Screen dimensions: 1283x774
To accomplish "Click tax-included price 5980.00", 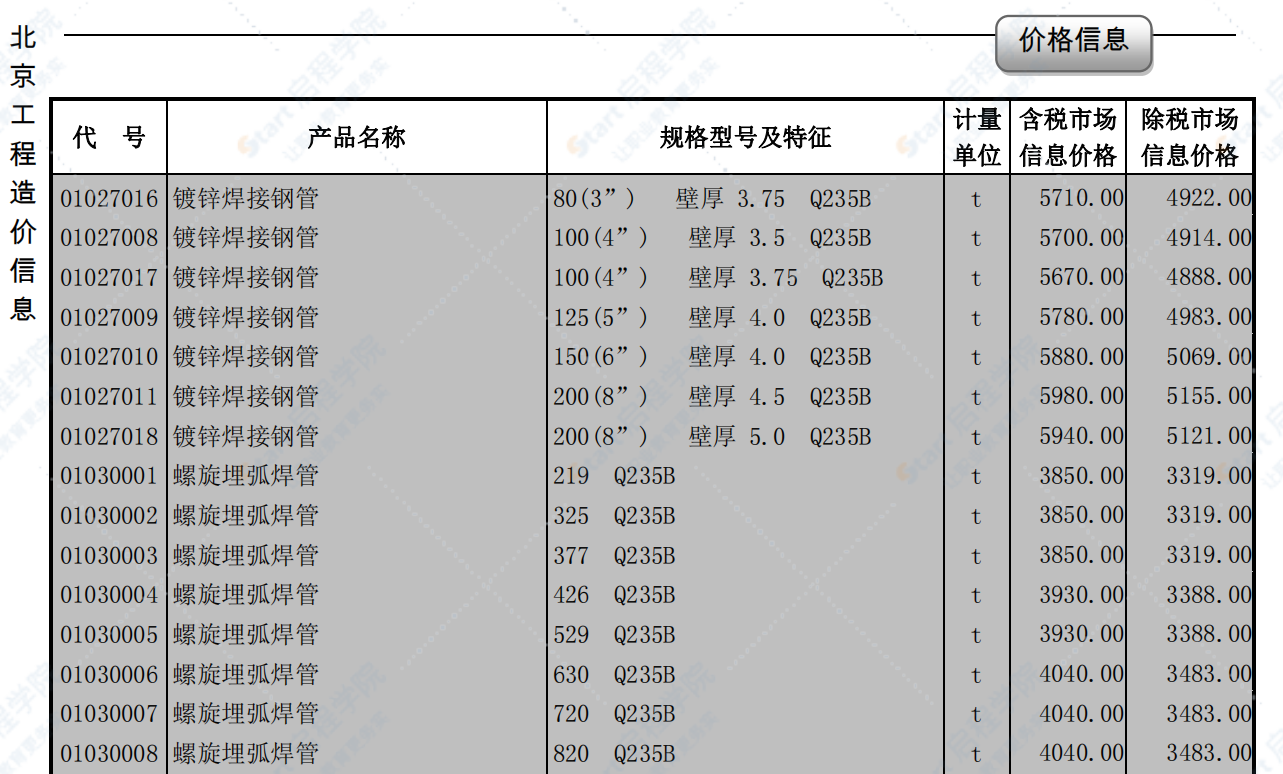I will click(x=1081, y=396).
